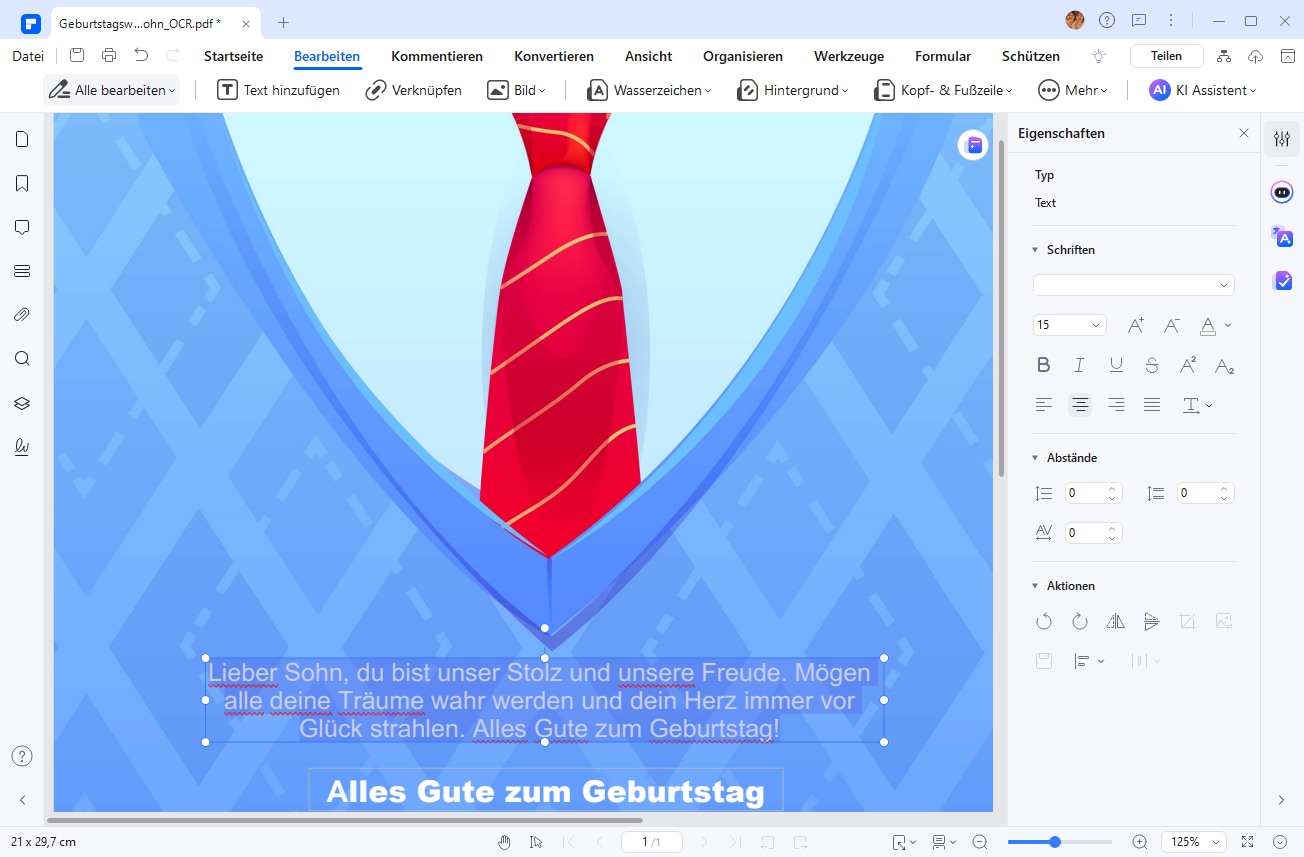1304x857 pixels.
Task: Adjust the zoom slider in status bar
Action: (1060, 842)
